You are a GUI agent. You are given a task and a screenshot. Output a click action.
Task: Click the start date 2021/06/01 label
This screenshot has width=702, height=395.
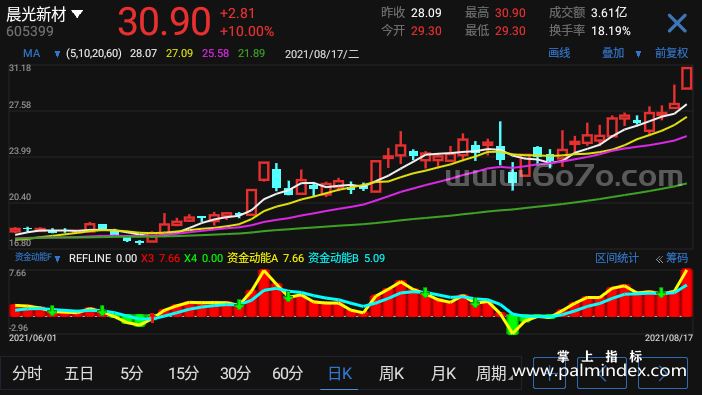coord(33,338)
